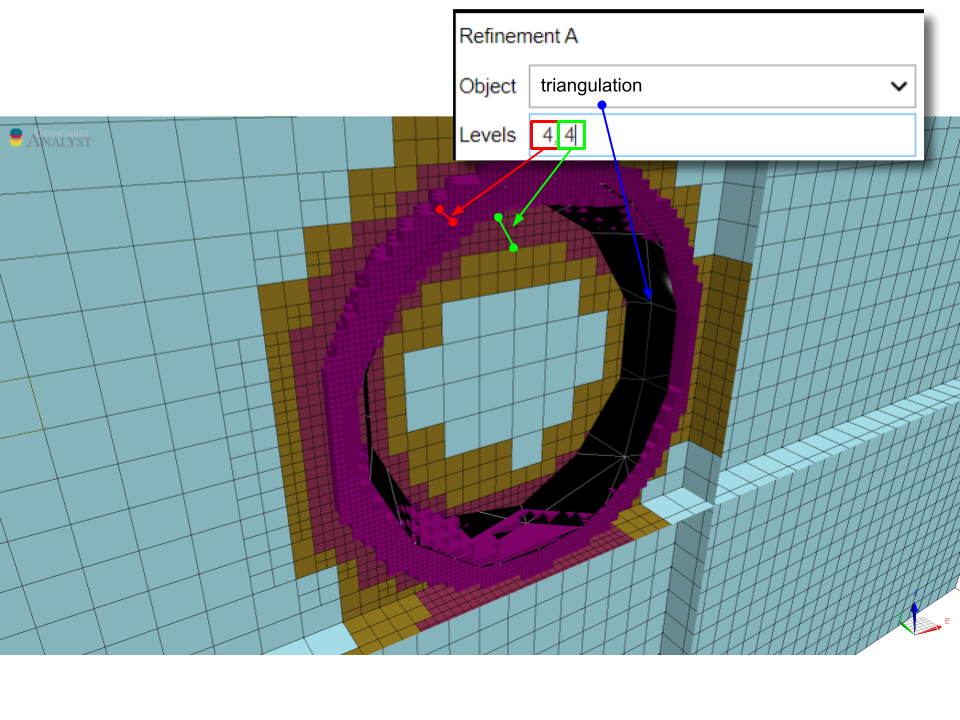Click the Analyst watermark text
Image resolution: width=960 pixels, height=720 pixels.
58,141
